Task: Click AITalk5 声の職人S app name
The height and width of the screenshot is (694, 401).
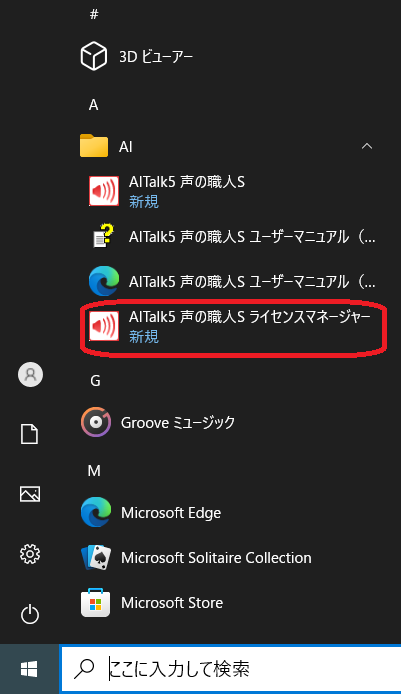Action: pyautogui.click(x=187, y=182)
